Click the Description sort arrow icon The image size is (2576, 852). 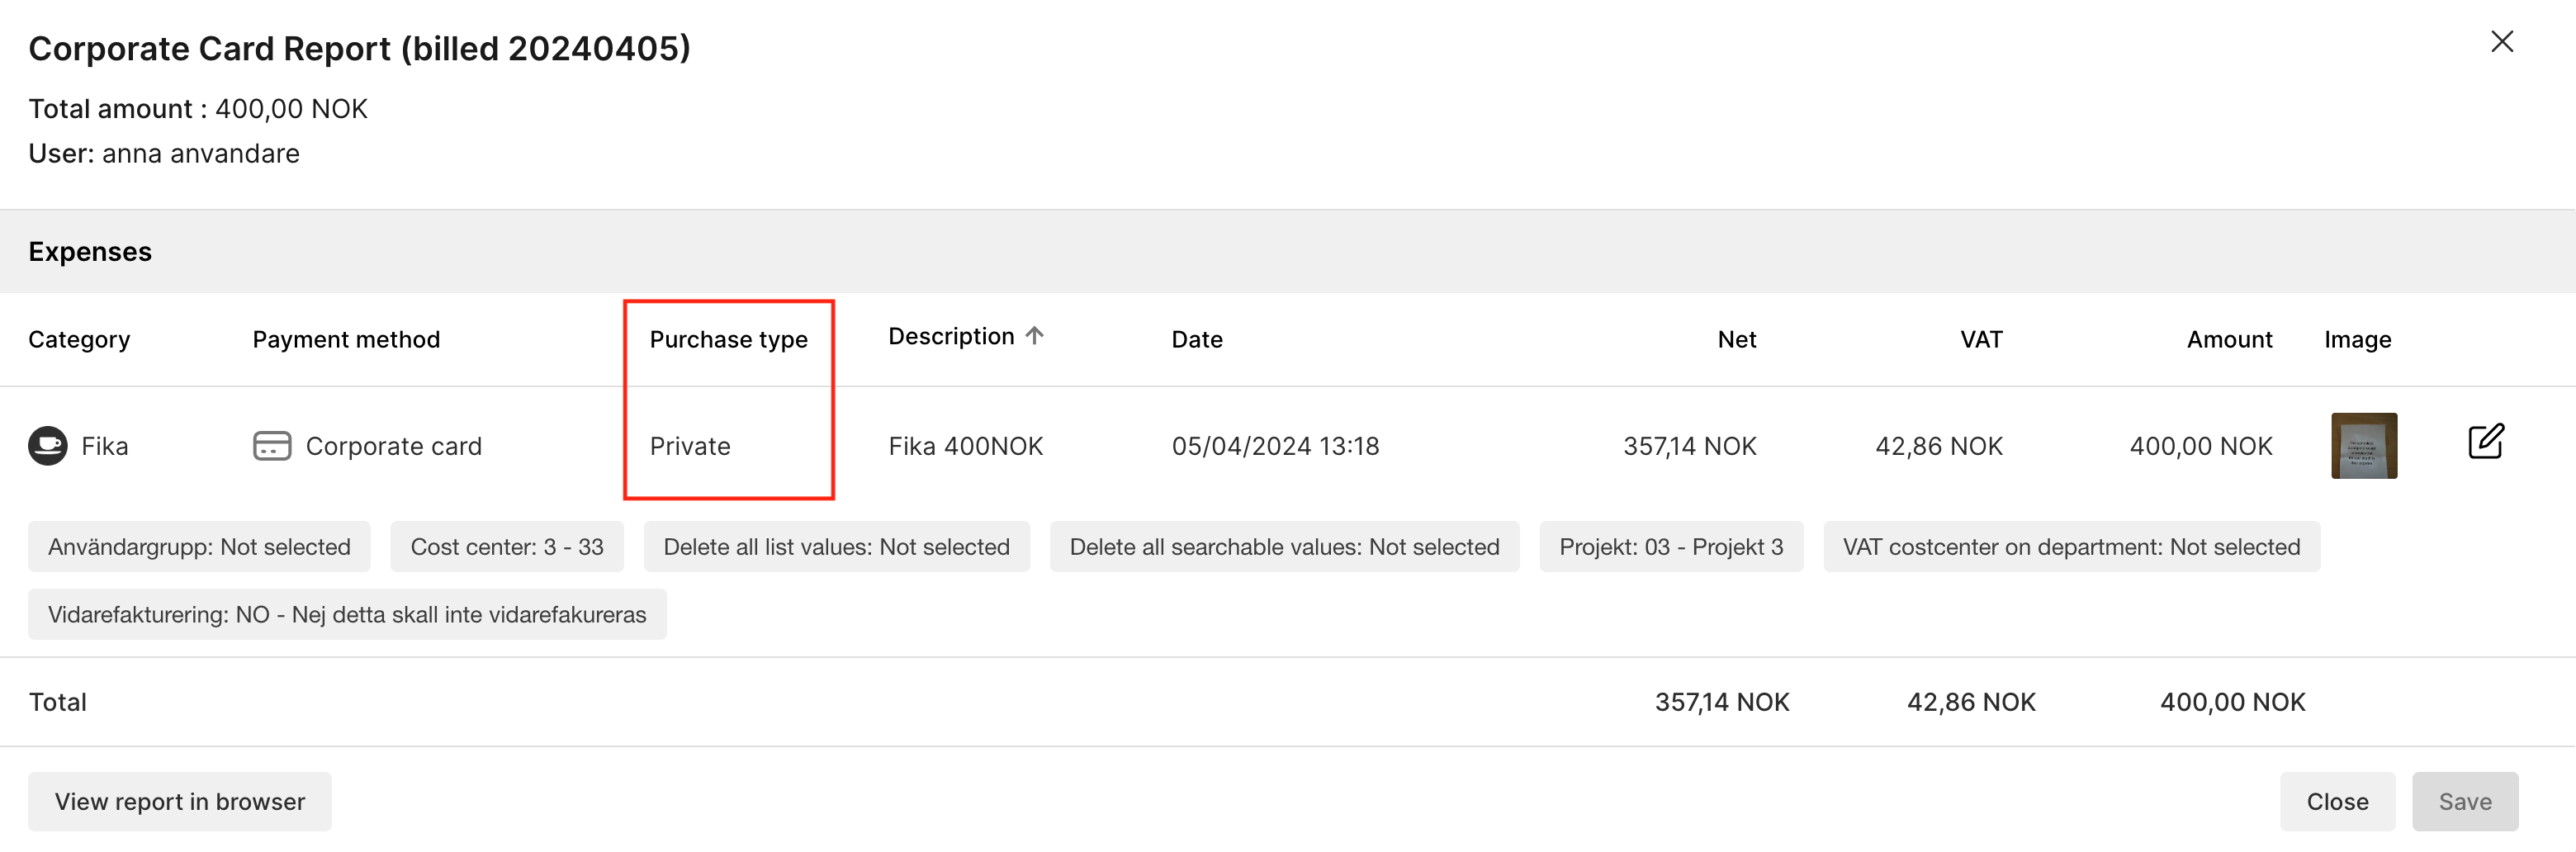[1035, 336]
